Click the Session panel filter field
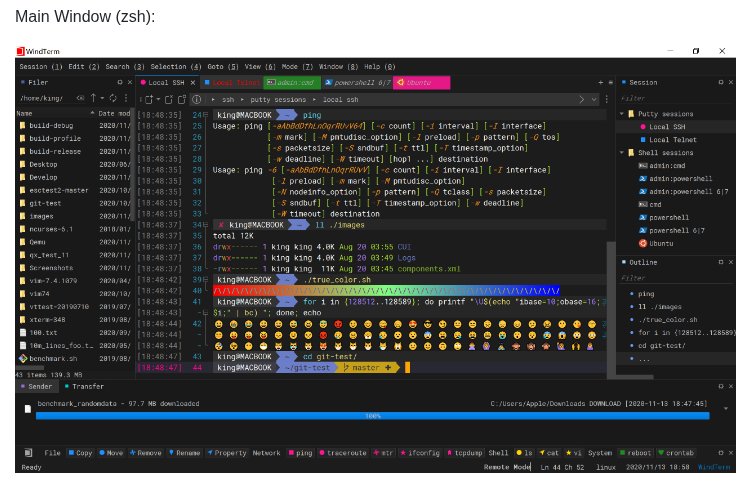This screenshot has width=749, height=482. click(x=674, y=98)
